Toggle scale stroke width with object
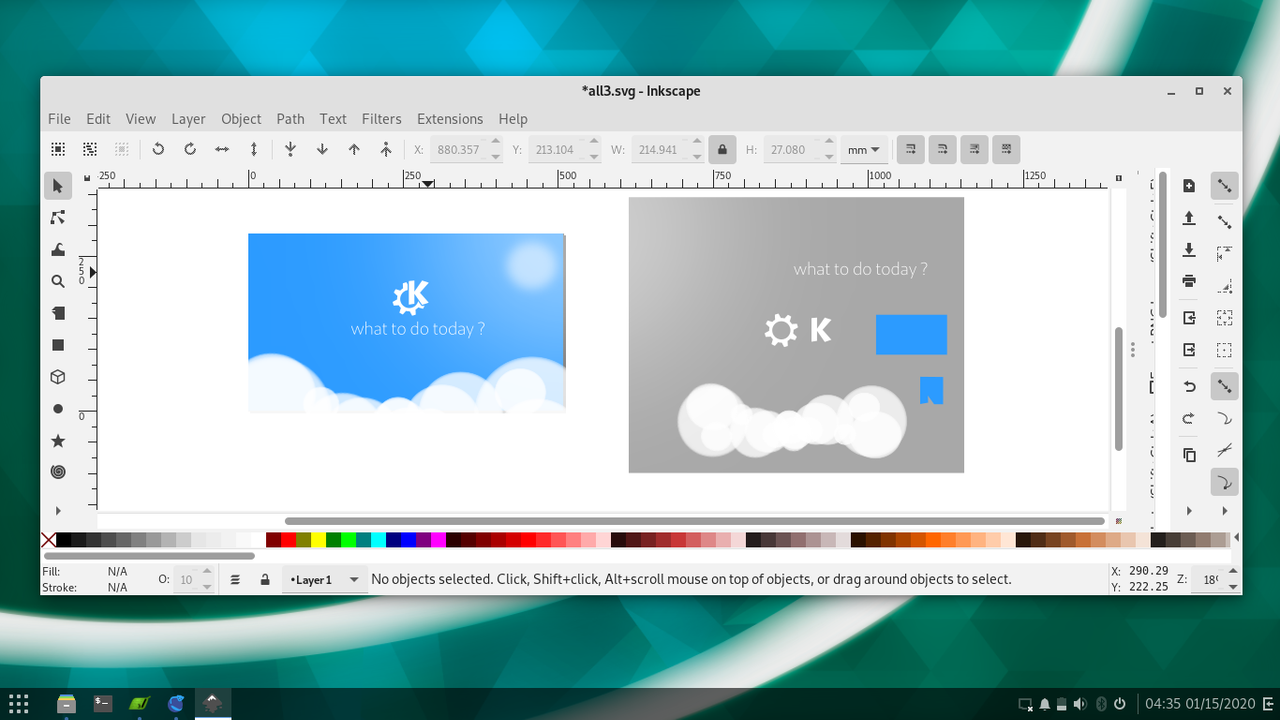Screen dimensions: 1280x720 click(910, 149)
